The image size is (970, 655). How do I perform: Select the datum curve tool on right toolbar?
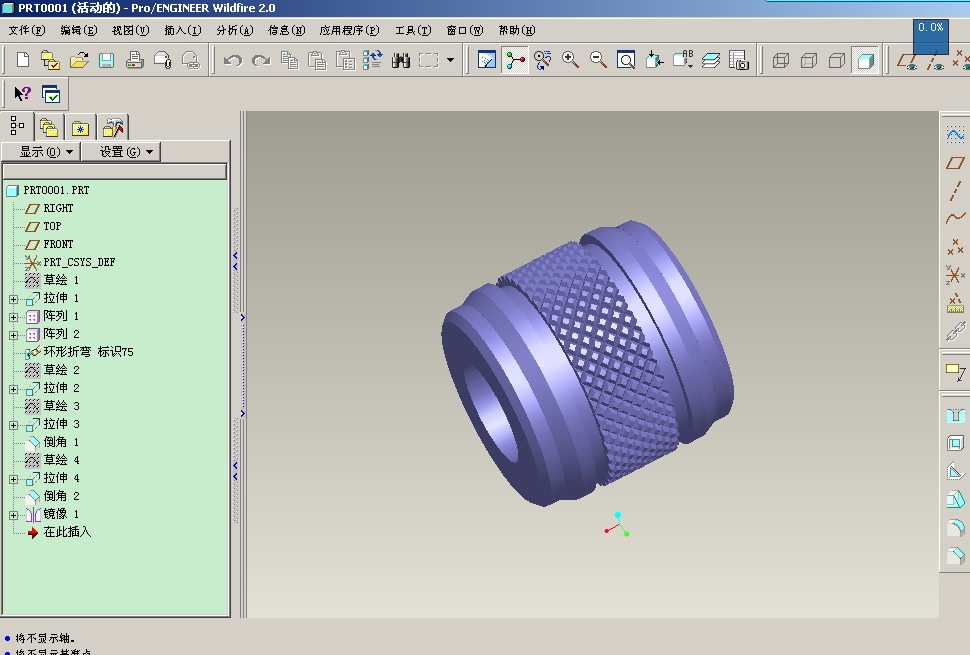[x=955, y=218]
